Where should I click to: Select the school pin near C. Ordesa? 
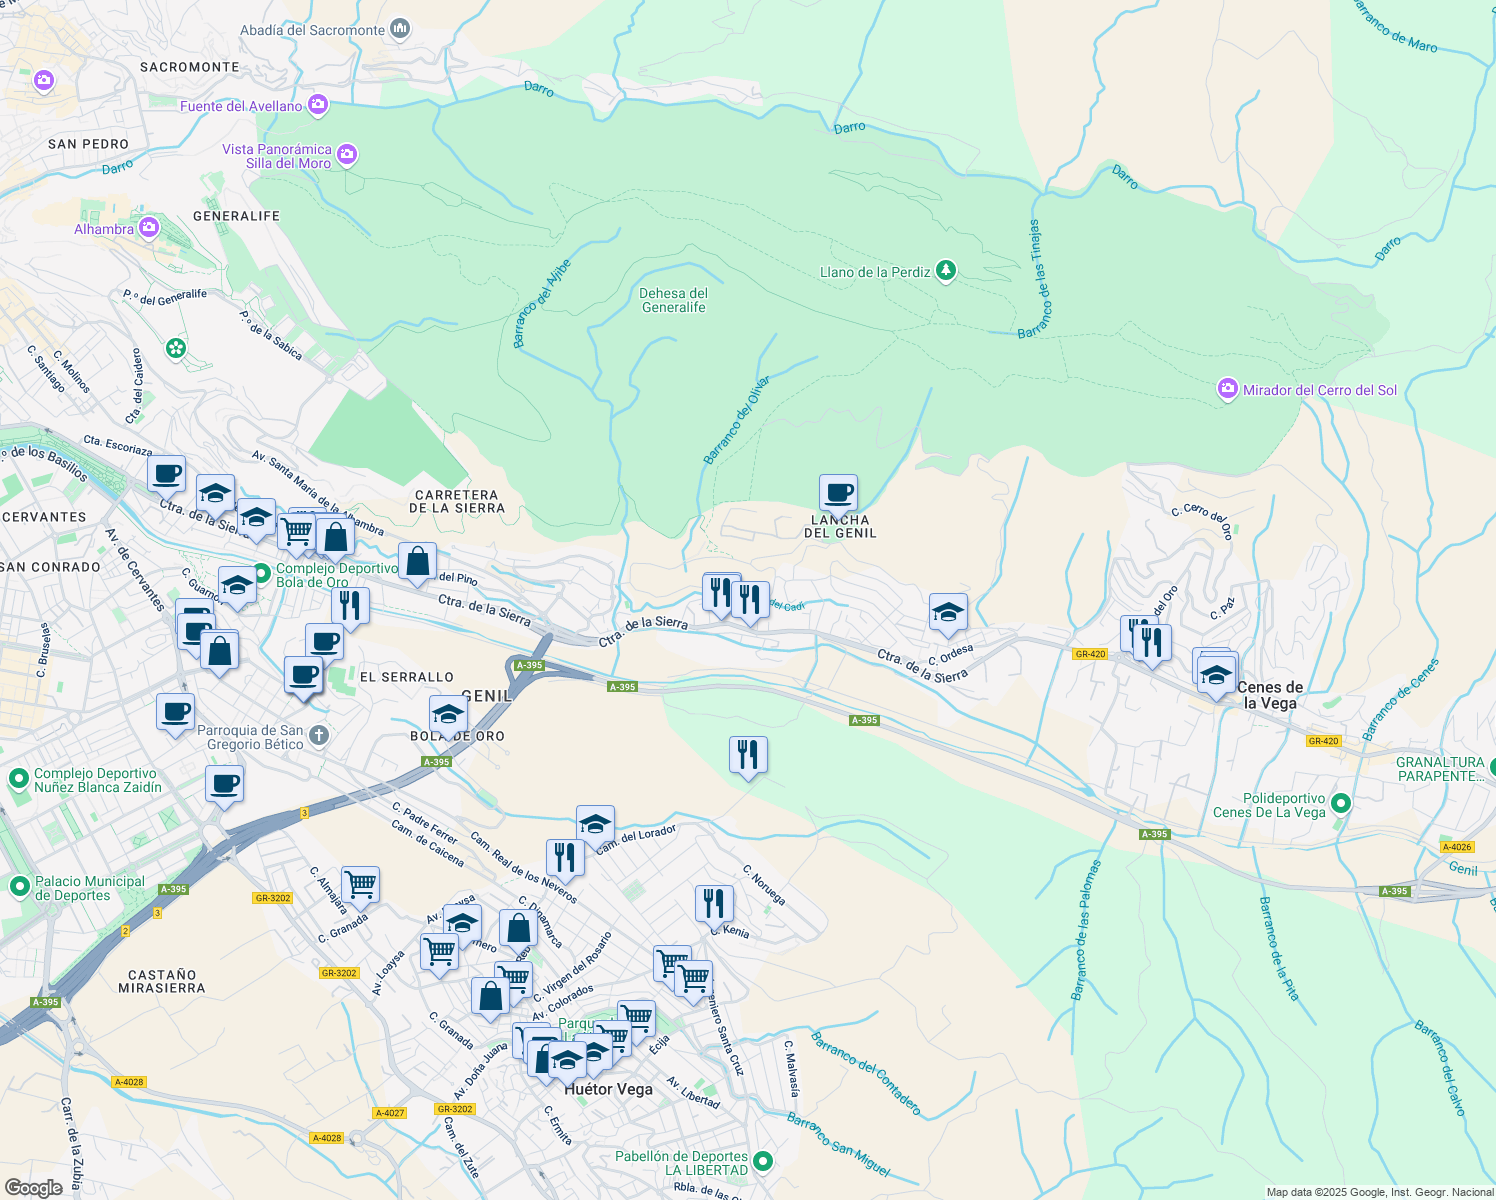pos(947,614)
